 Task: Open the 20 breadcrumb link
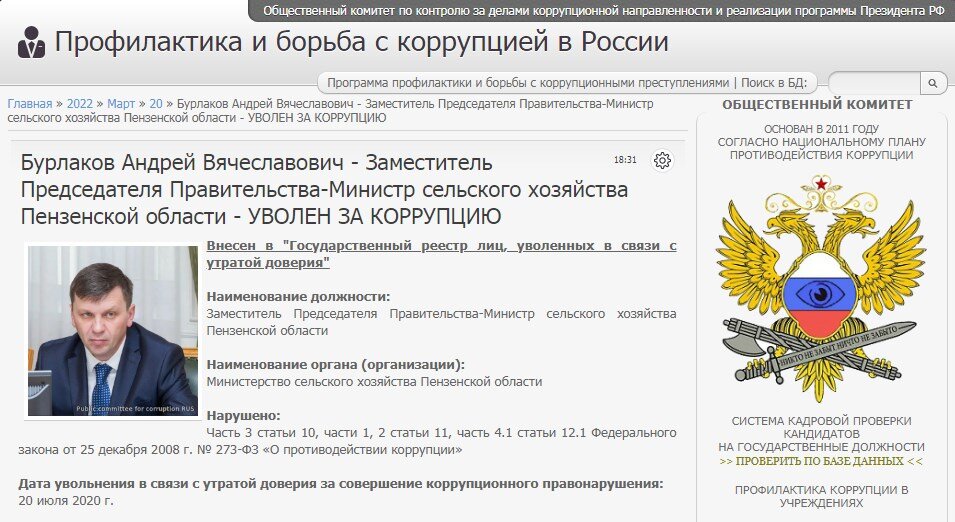156,104
